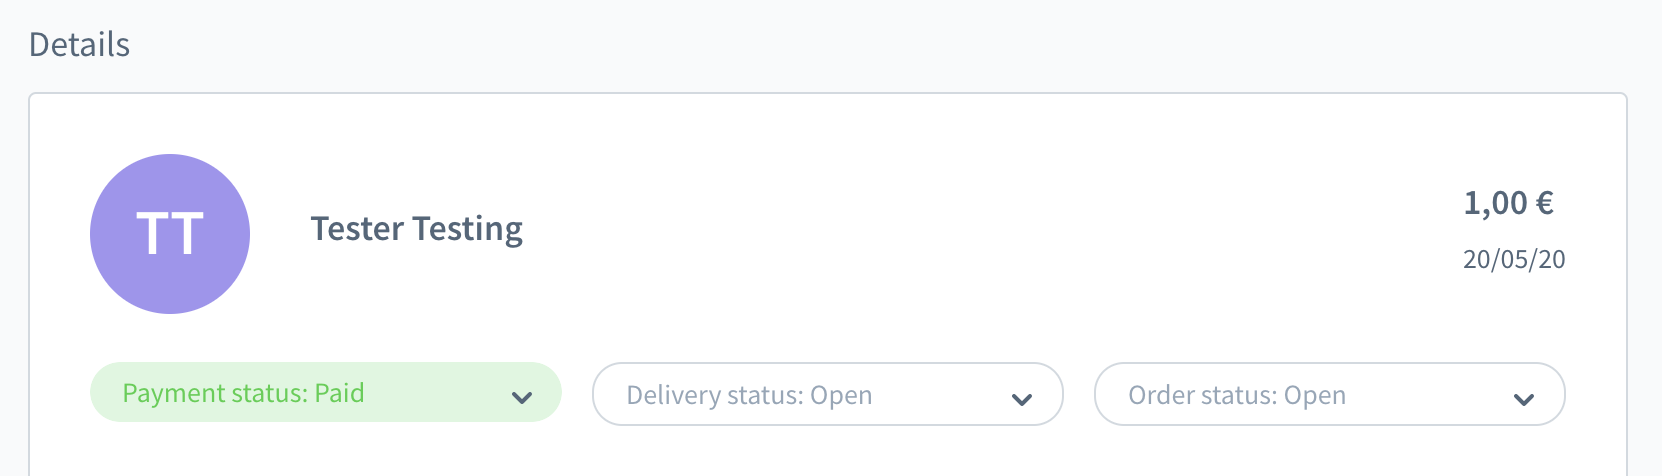Click the Details section heading

[x=80, y=45]
